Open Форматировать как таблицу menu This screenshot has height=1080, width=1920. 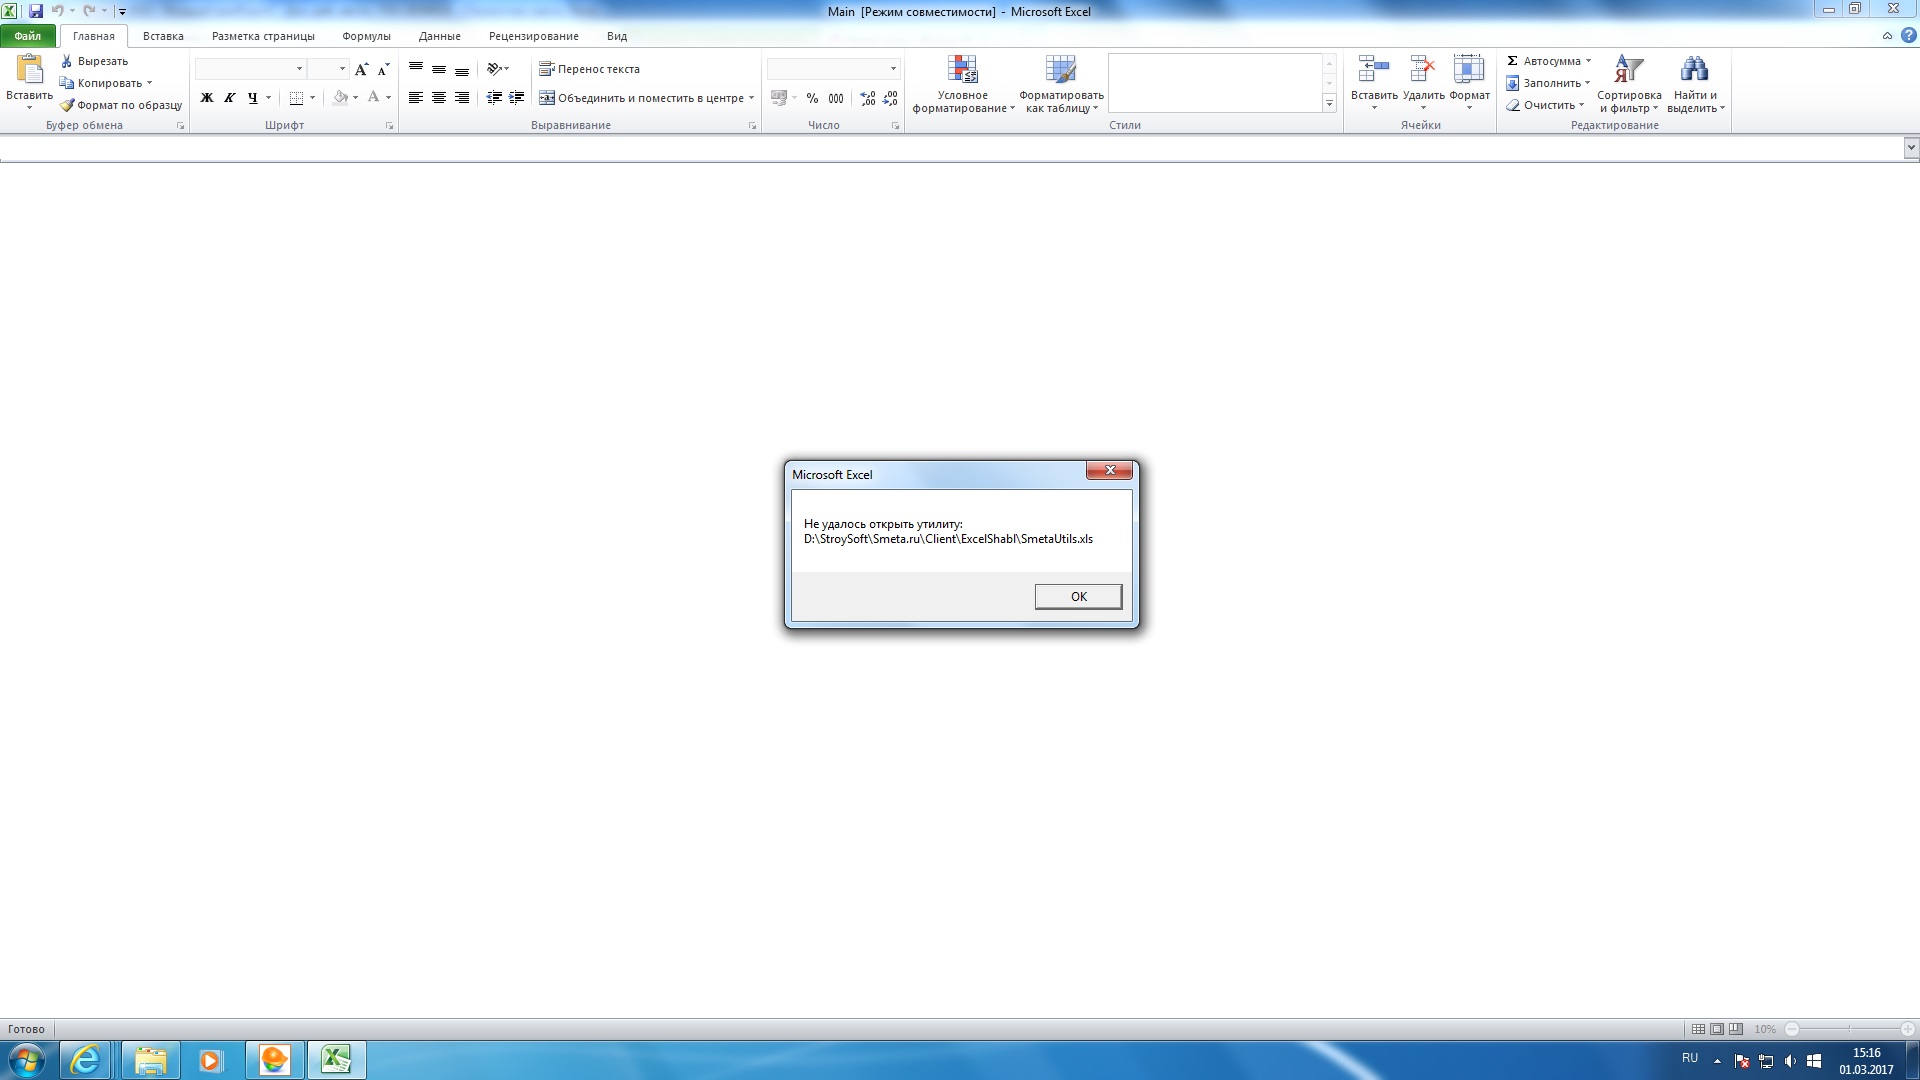pos(1061,84)
